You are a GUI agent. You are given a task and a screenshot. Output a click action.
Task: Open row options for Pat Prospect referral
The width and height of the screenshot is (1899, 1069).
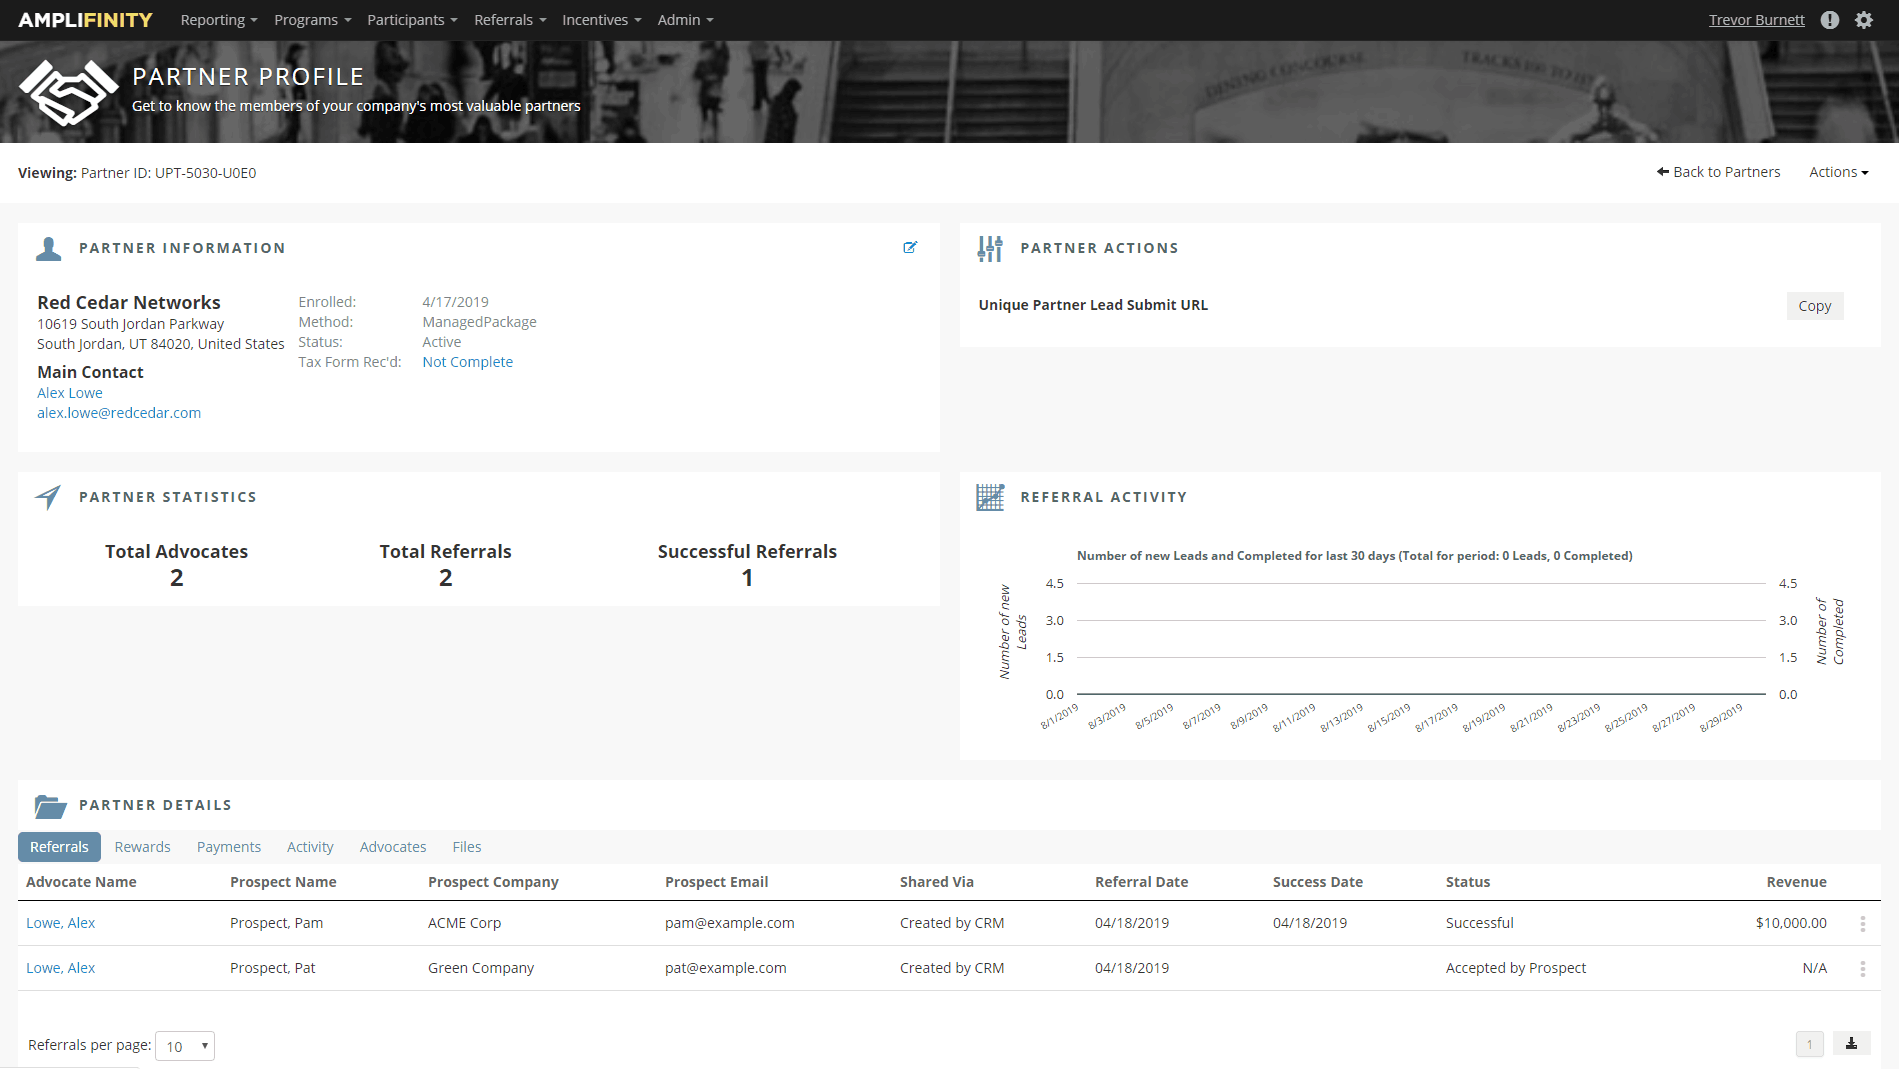coord(1862,969)
